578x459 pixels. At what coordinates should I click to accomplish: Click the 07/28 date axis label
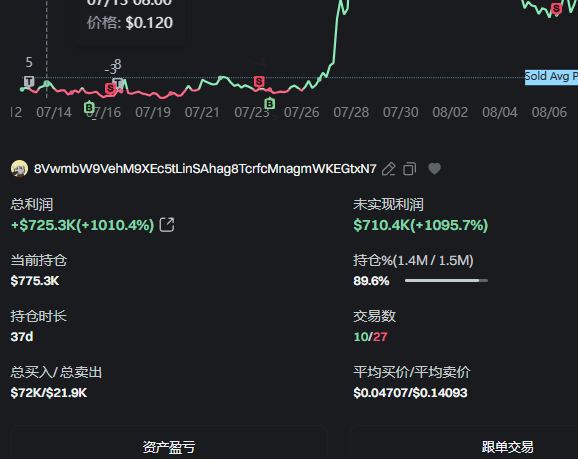pyautogui.click(x=351, y=112)
